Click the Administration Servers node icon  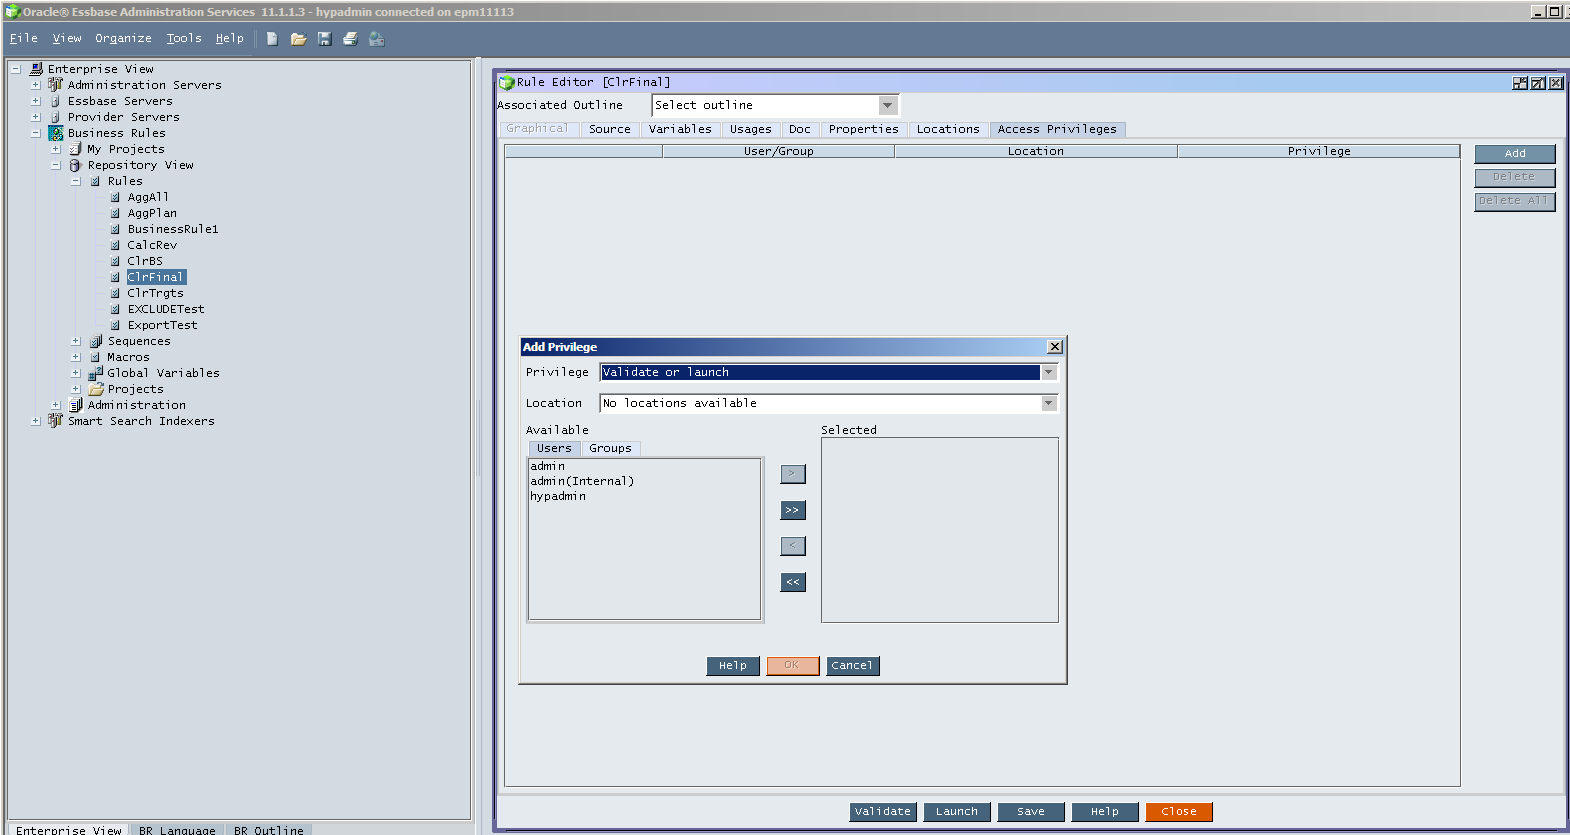coord(56,85)
